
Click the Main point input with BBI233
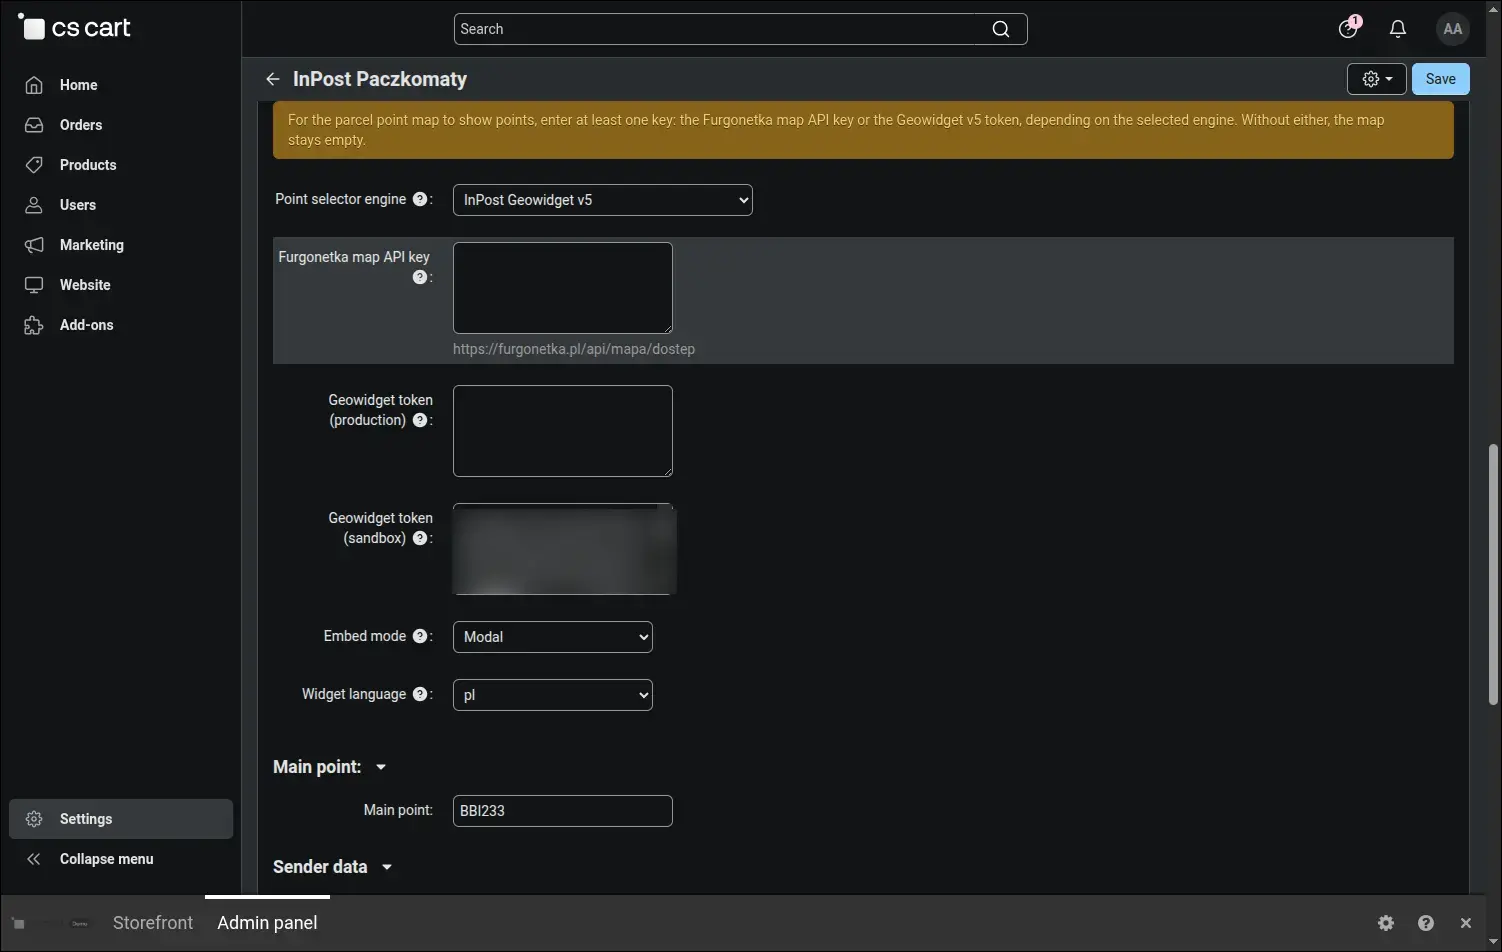click(563, 811)
